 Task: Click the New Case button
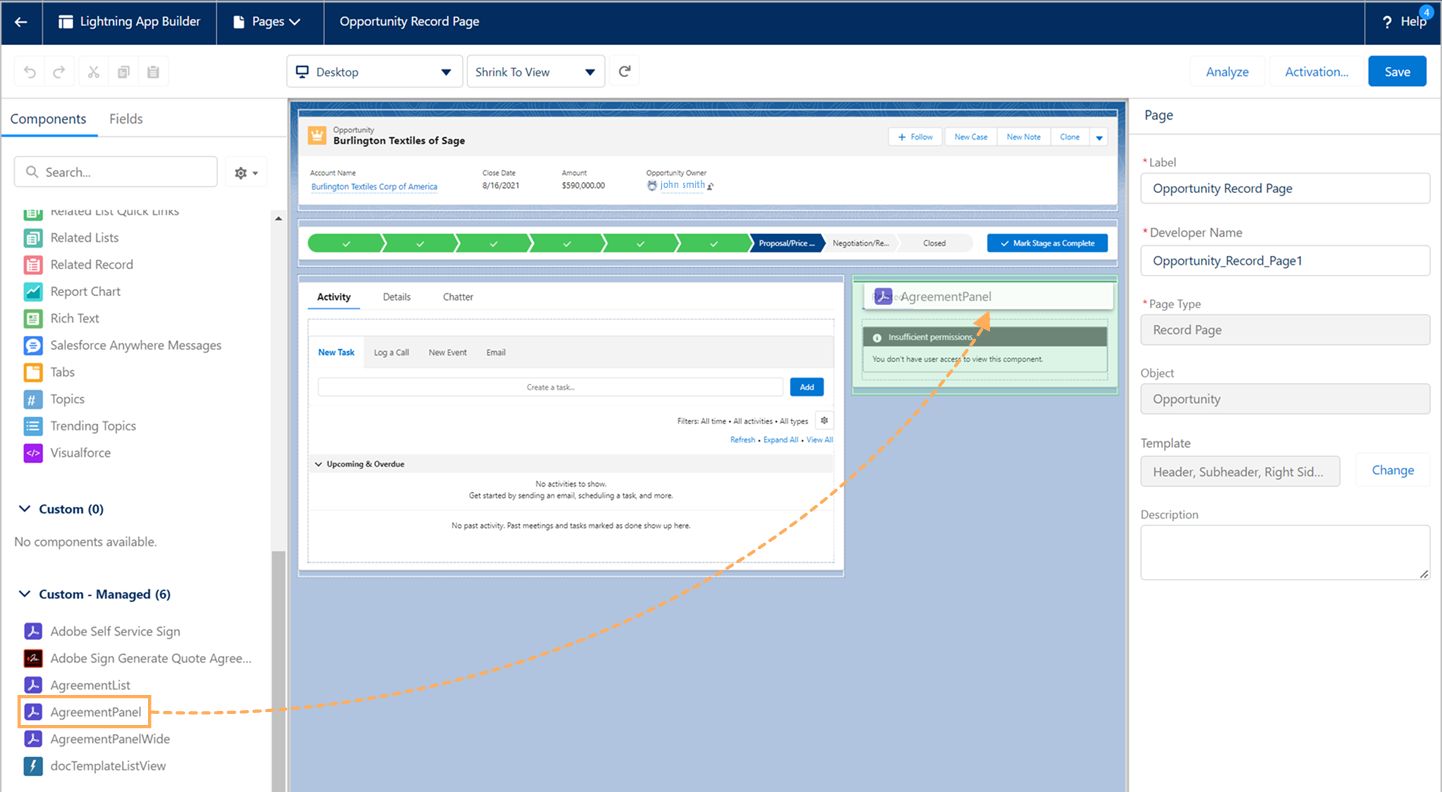[970, 137]
